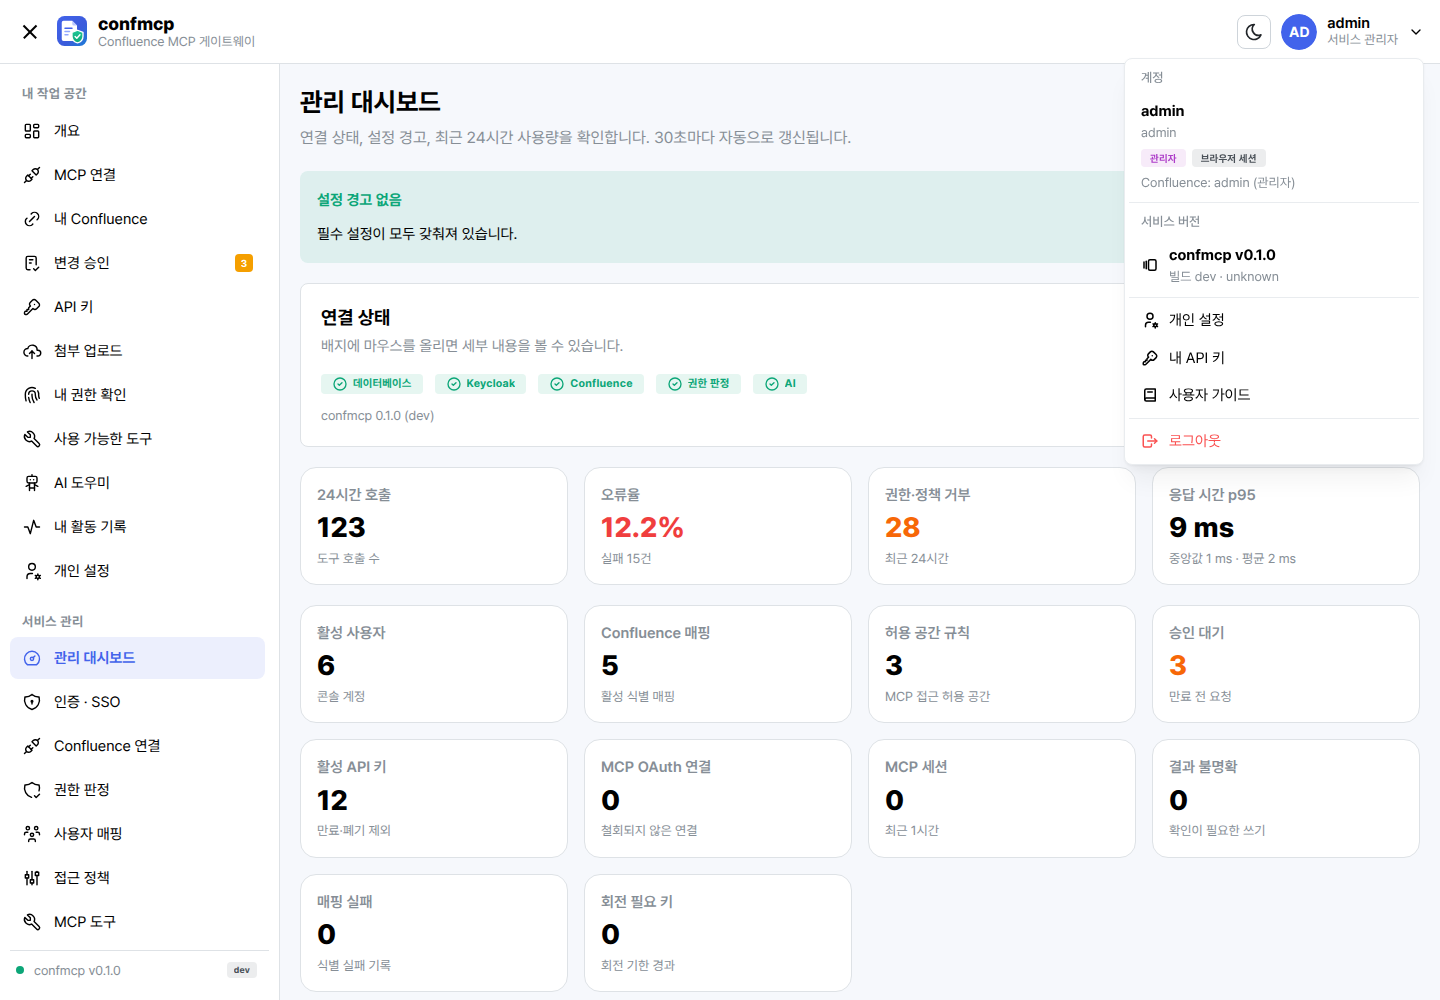Click the 변경 승인 clipboard icon
This screenshot has width=1440, height=1000.
pos(32,263)
